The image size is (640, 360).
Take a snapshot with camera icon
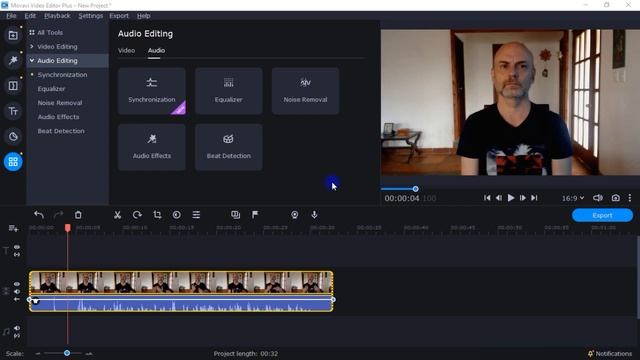click(x=616, y=198)
